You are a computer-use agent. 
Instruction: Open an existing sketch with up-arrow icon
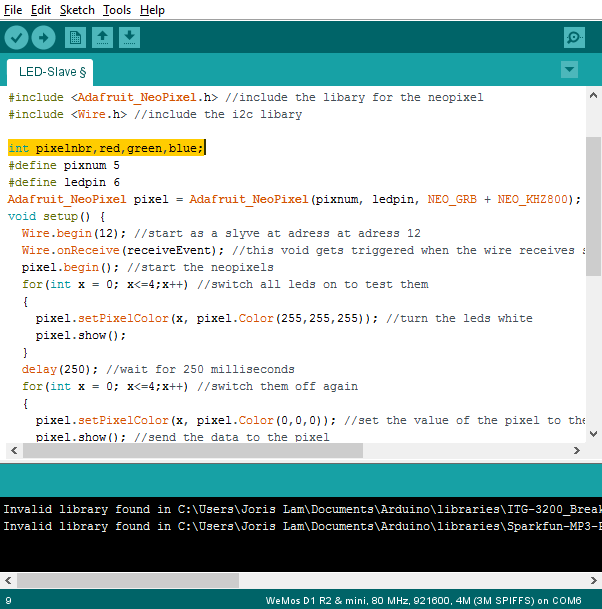[103, 38]
